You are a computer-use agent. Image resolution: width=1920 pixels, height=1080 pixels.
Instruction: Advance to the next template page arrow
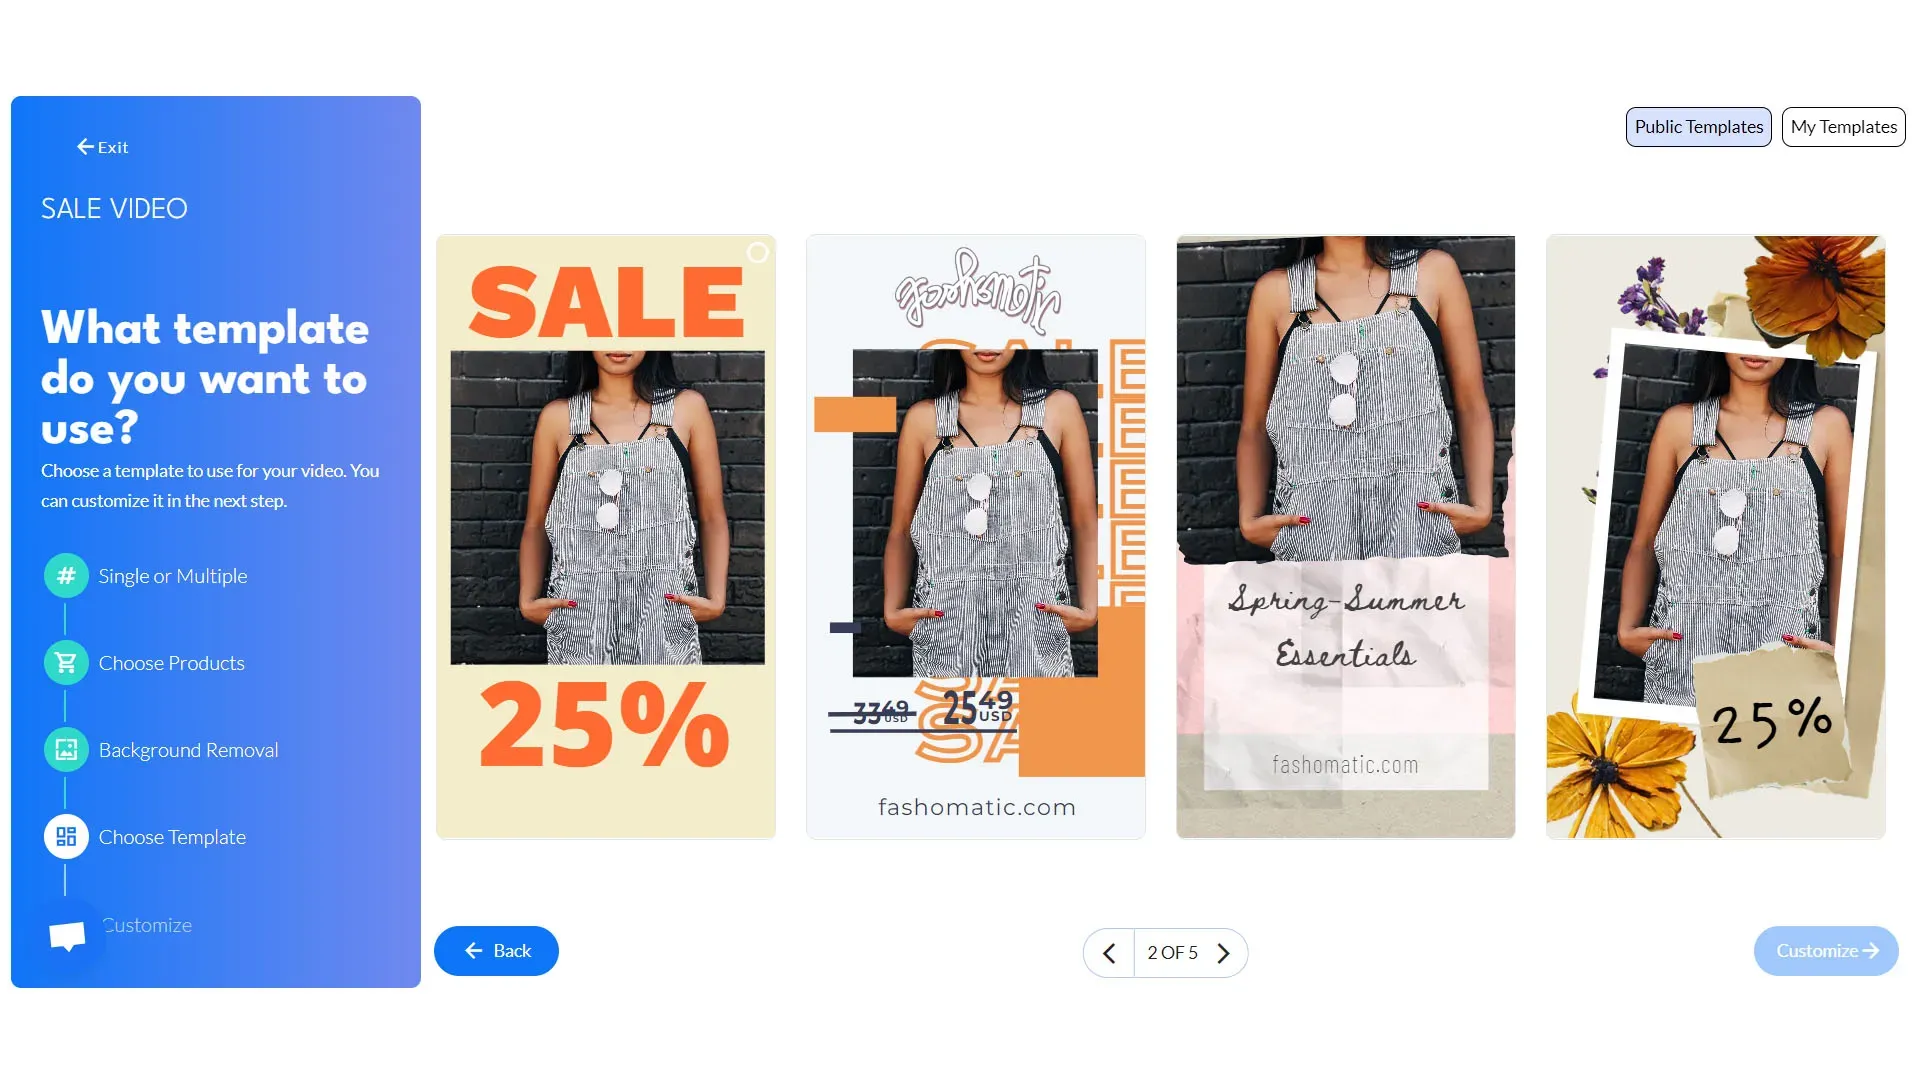pos(1223,953)
